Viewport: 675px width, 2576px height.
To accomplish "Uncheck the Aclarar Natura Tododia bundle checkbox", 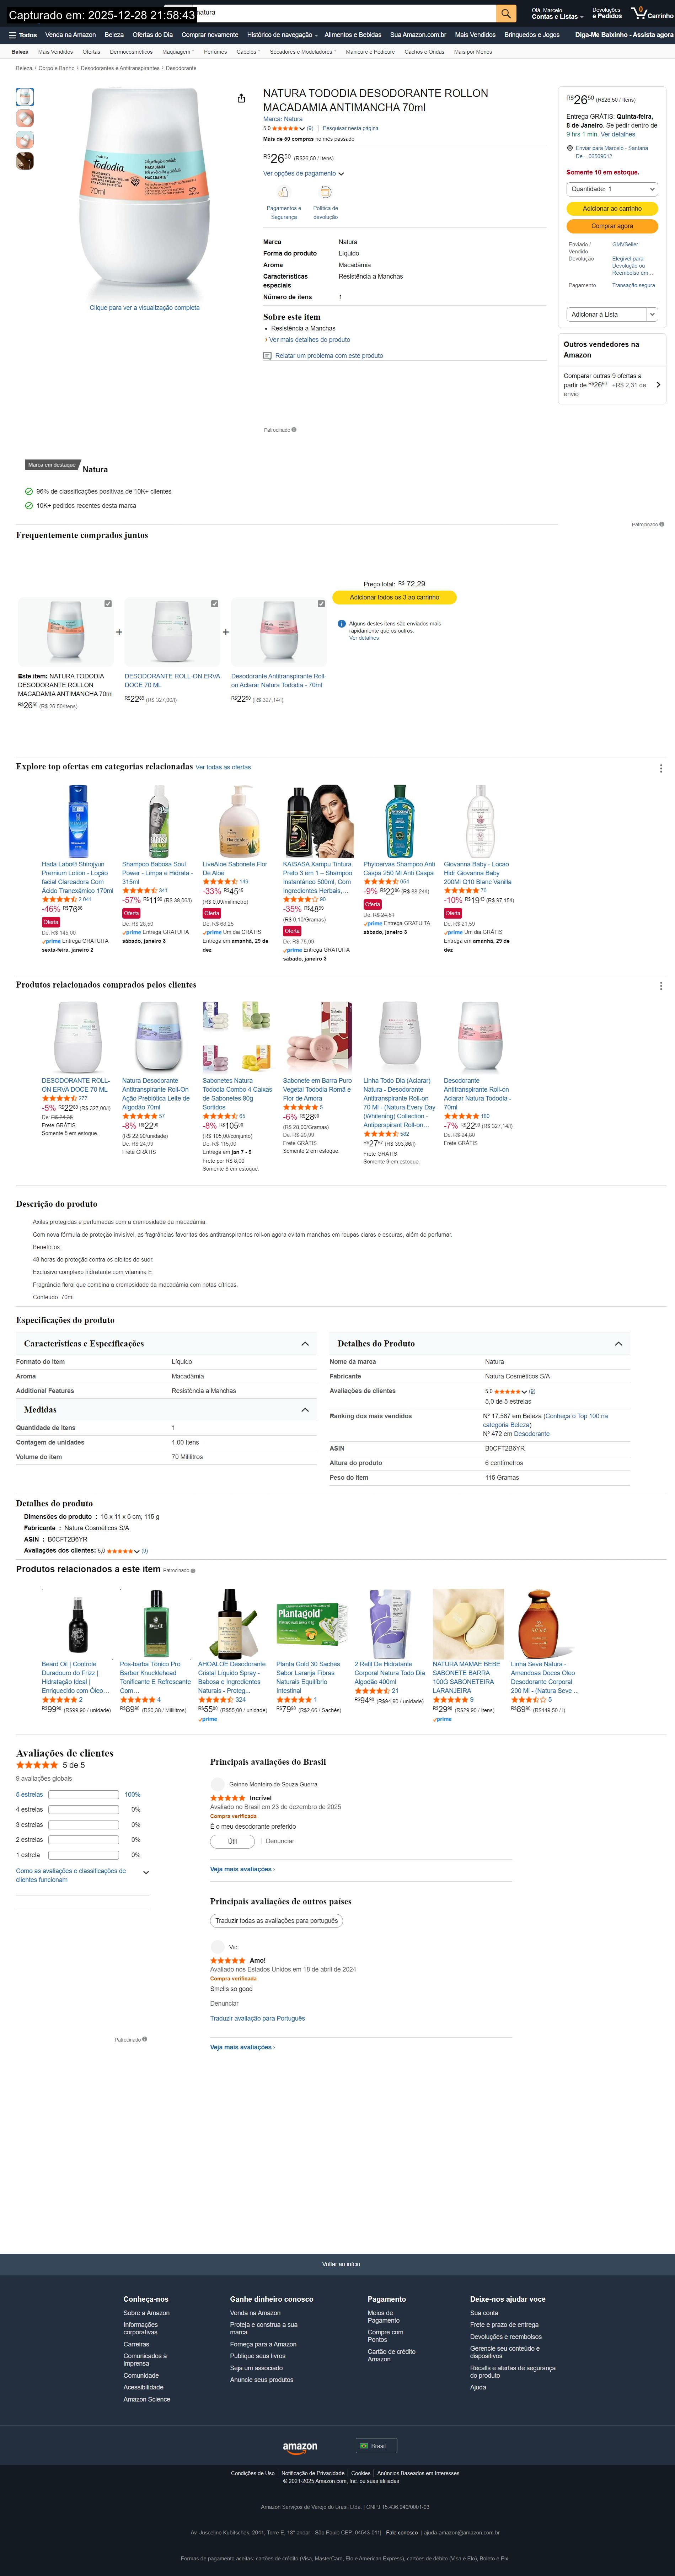I will 321,604.
